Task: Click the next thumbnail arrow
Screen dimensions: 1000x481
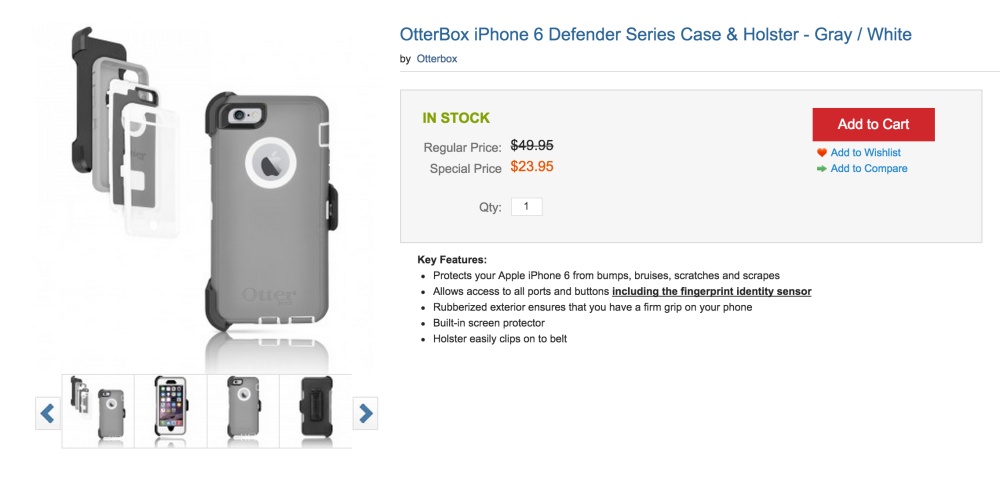Action: coord(366,412)
